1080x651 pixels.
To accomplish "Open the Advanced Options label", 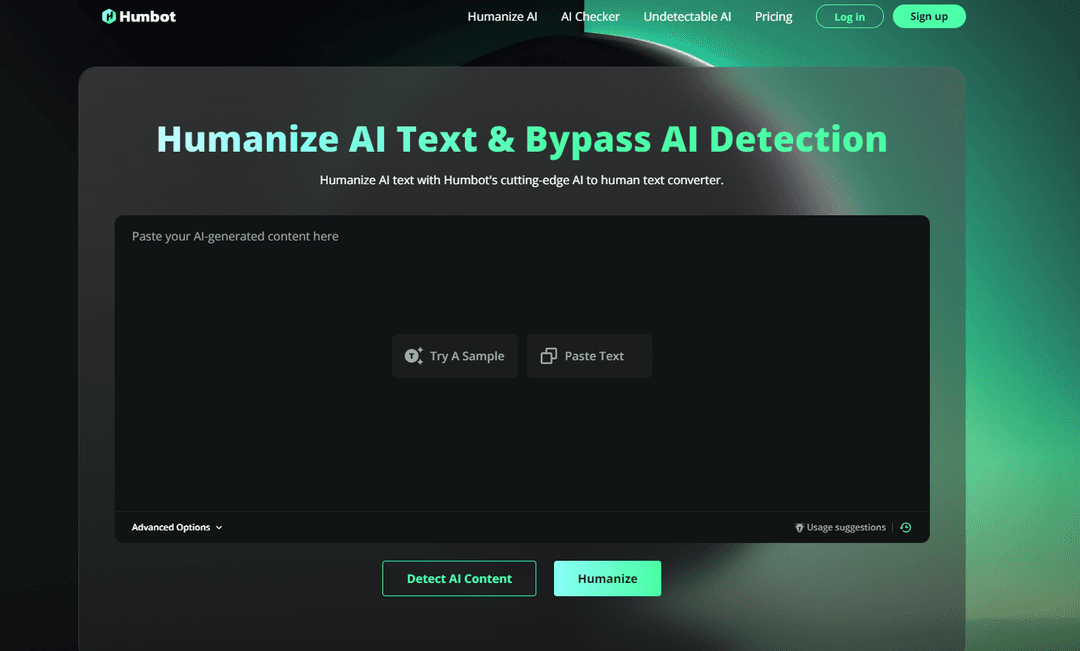I will point(171,527).
